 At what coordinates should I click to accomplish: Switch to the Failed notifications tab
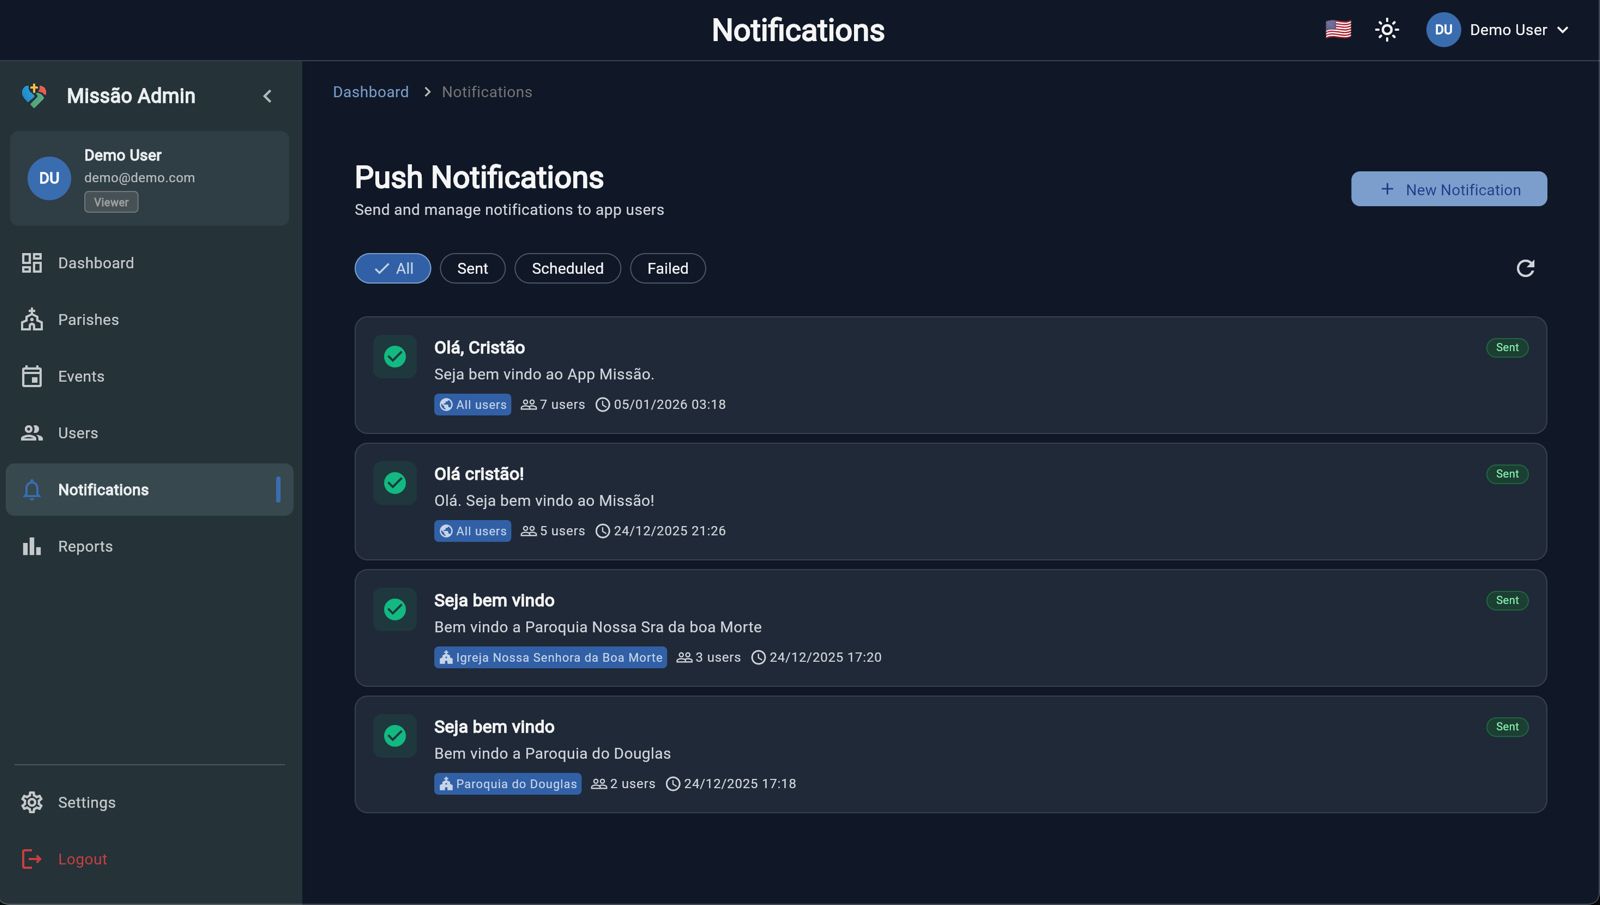[667, 268]
